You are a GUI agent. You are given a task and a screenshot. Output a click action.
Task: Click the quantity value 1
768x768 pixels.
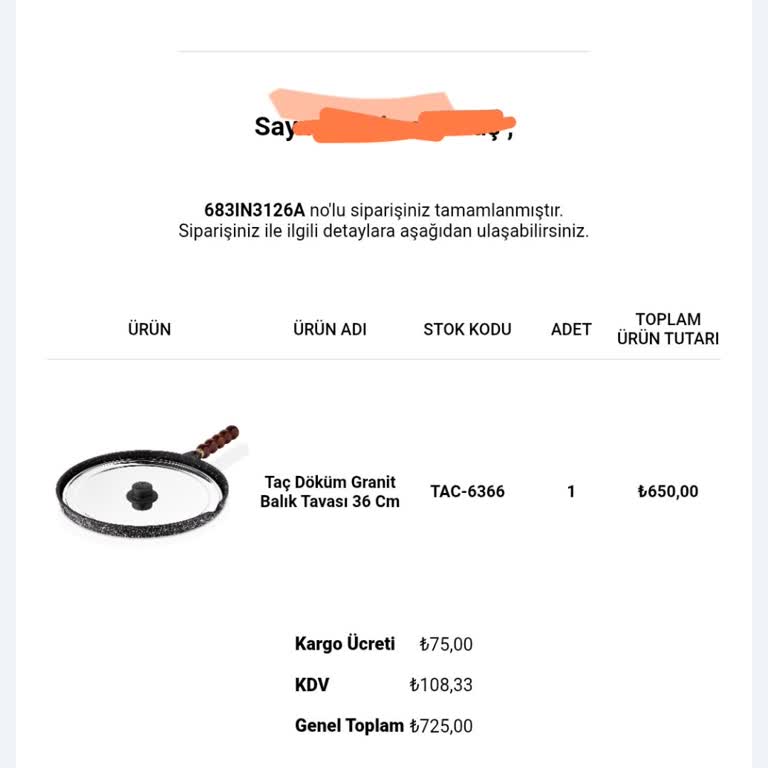coord(571,491)
